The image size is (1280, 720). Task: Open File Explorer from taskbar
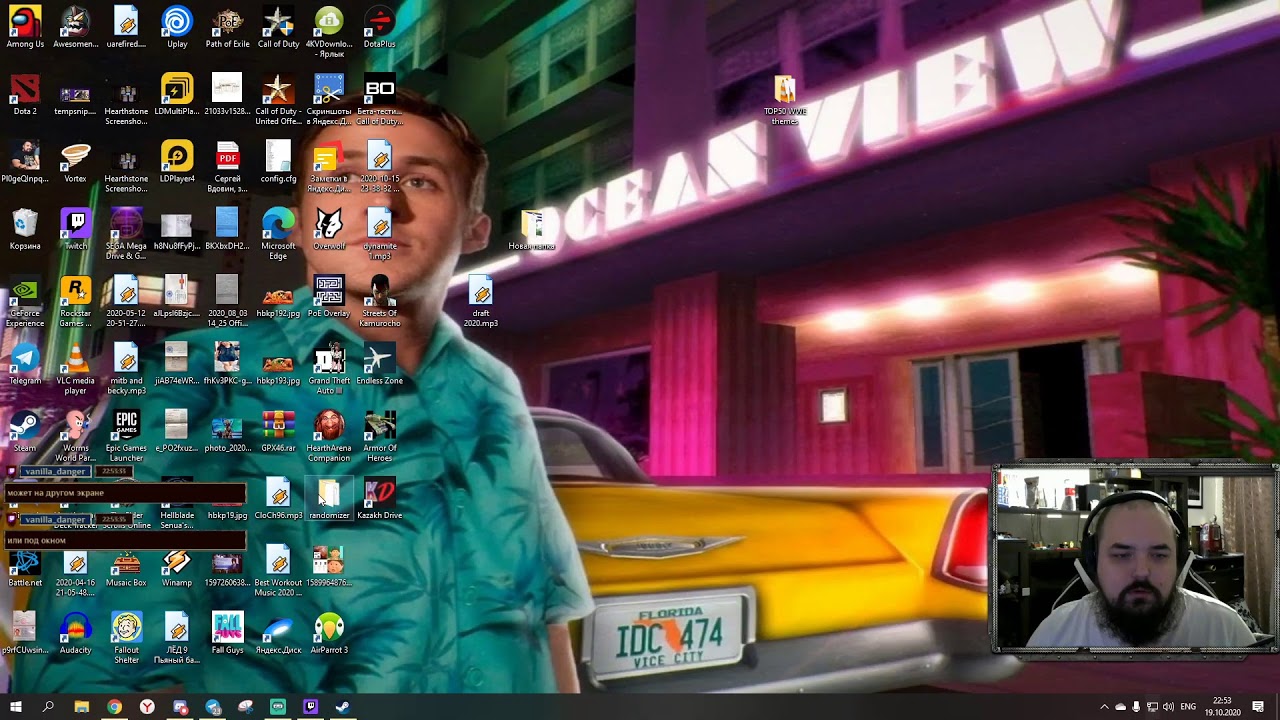click(x=82, y=707)
